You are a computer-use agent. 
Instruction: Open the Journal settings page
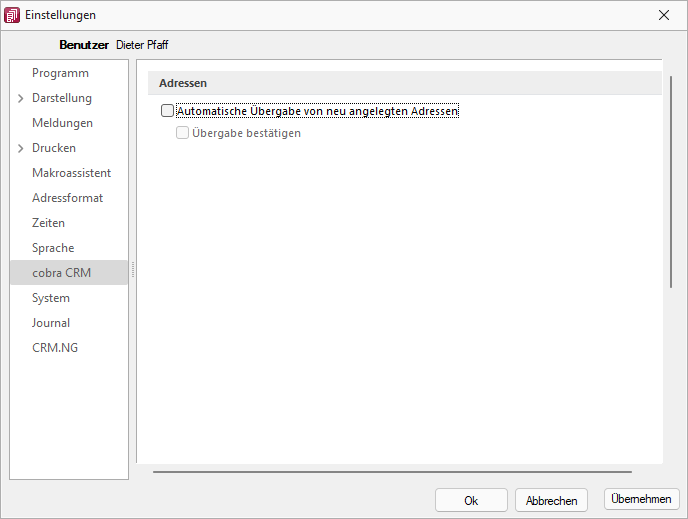(51, 323)
